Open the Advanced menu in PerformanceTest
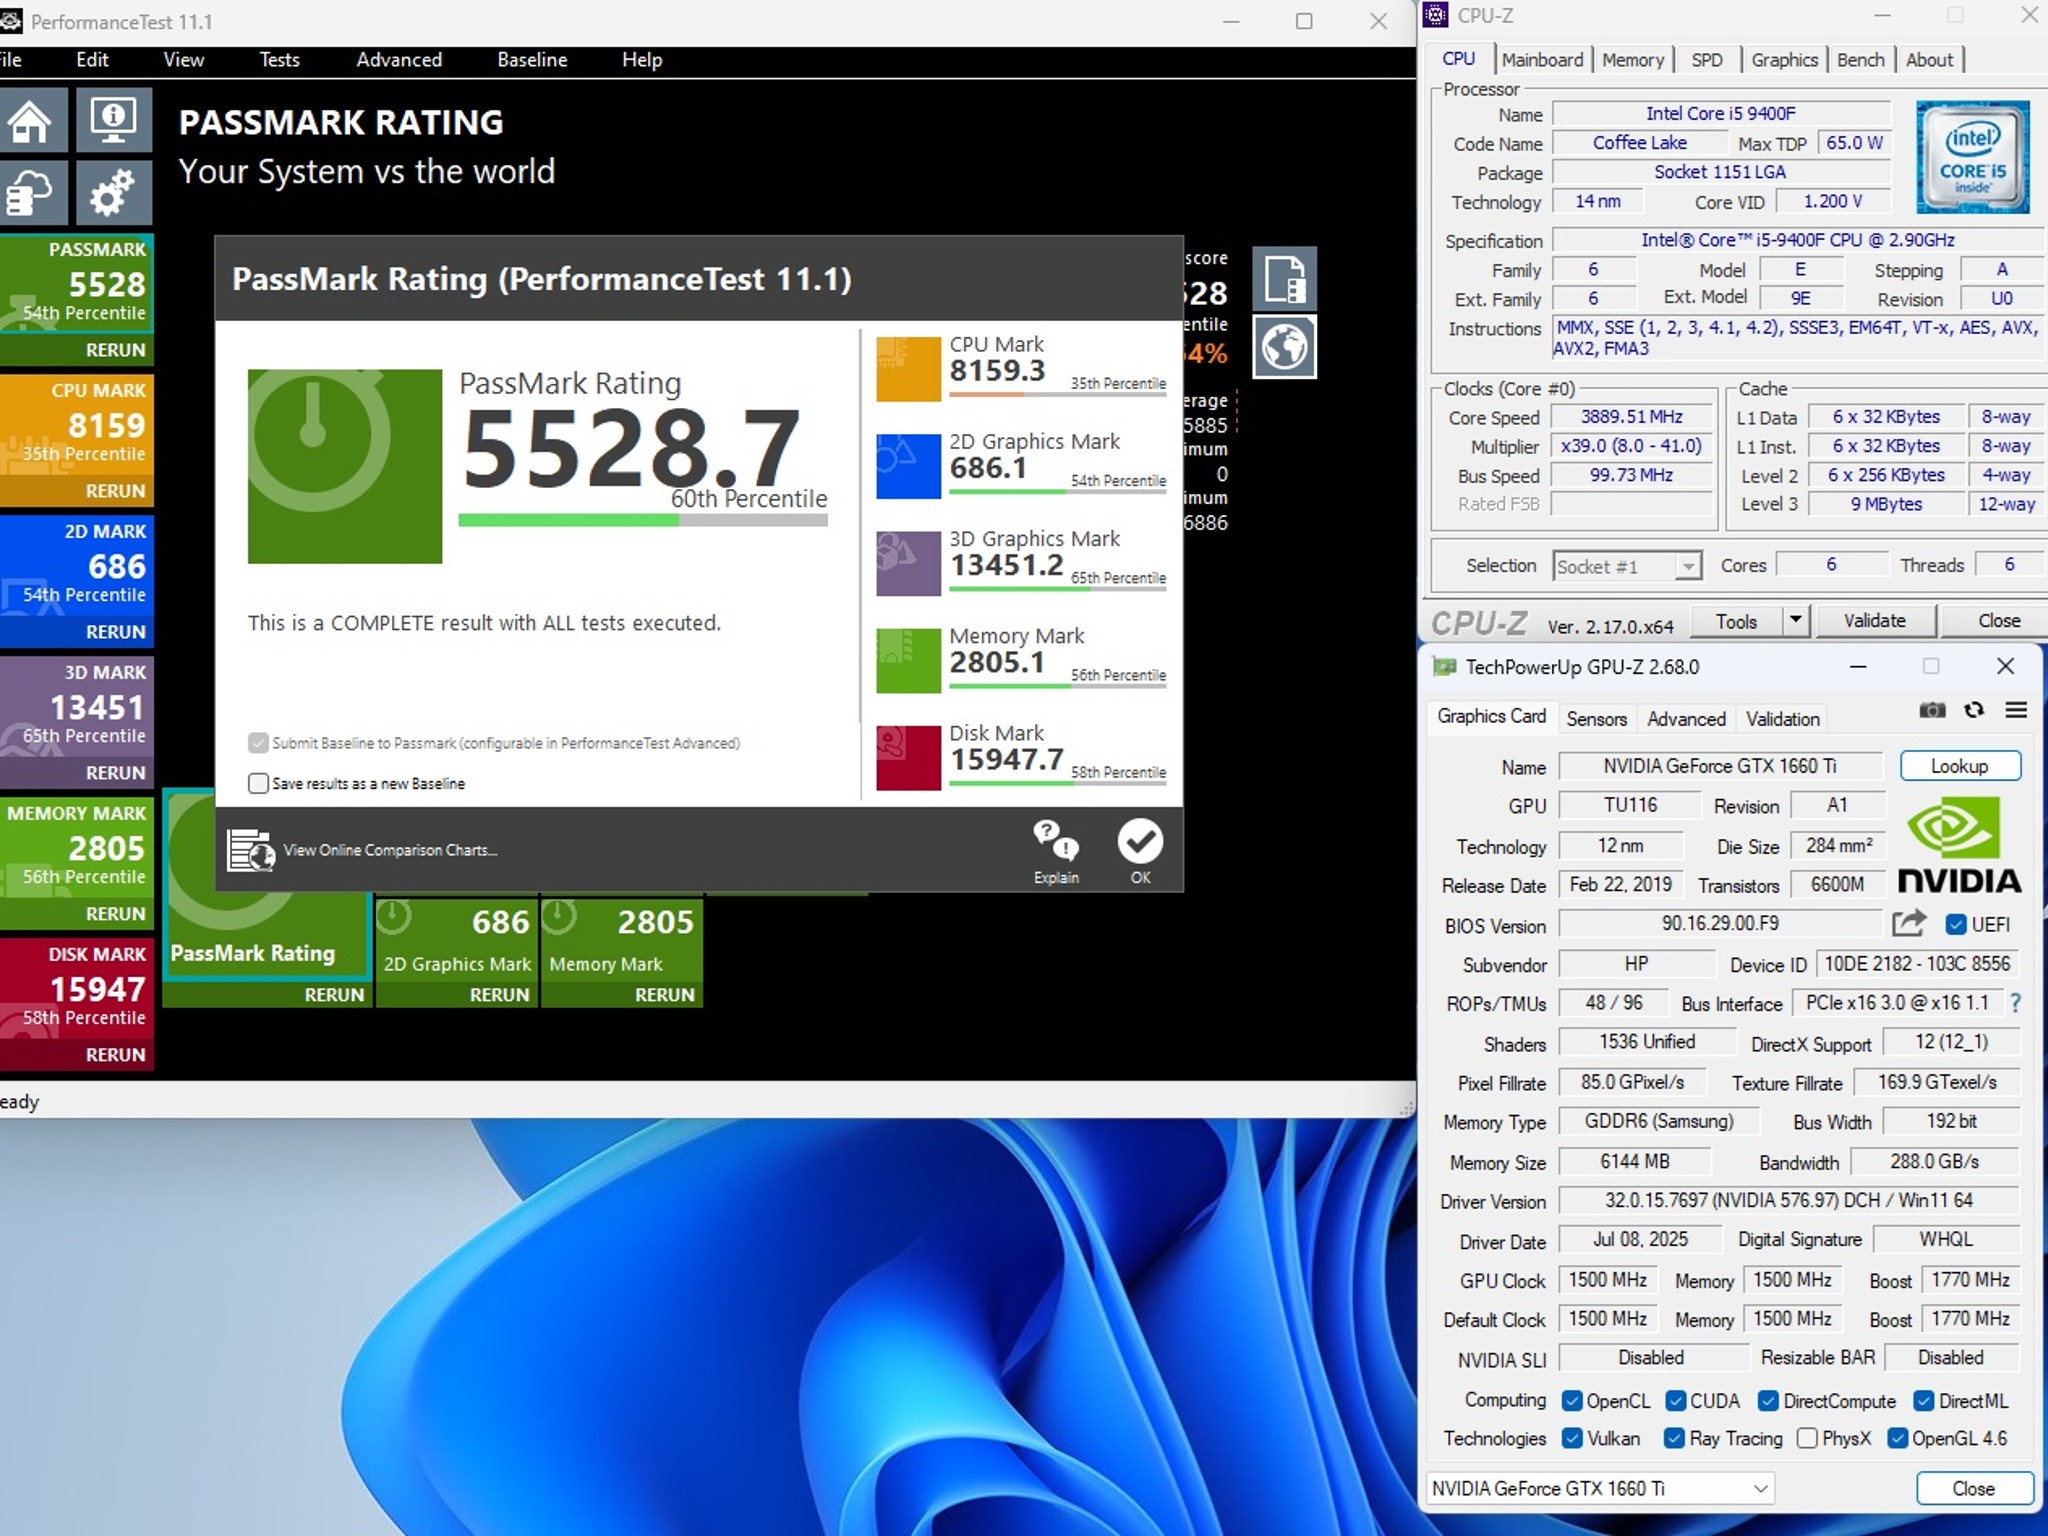 (399, 59)
